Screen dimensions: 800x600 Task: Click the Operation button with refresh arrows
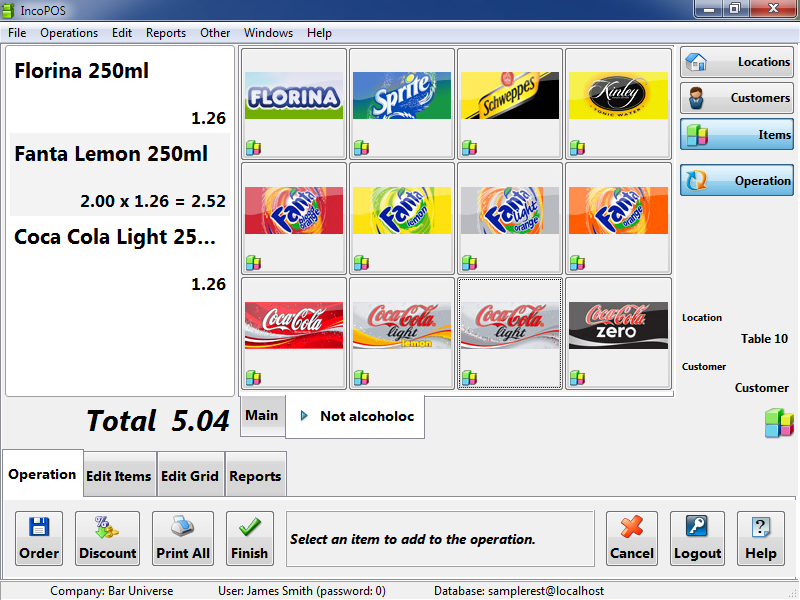(737, 180)
